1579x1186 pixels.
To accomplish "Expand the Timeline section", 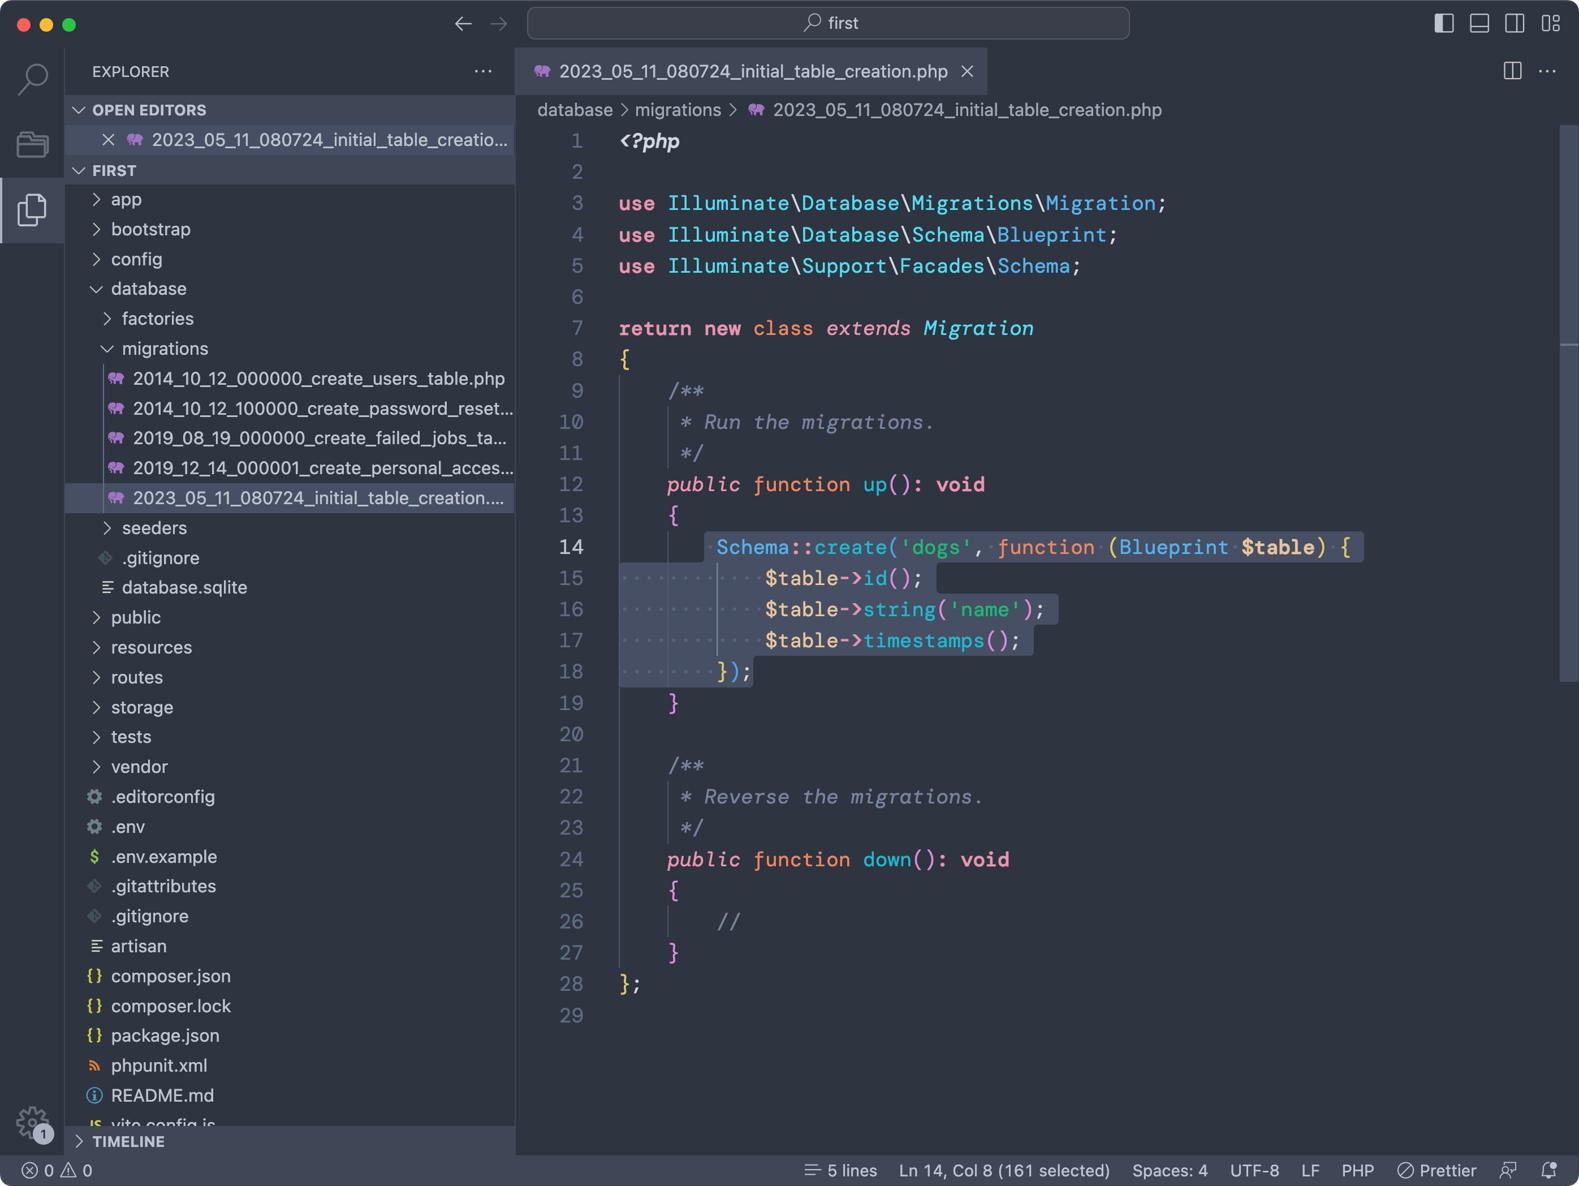I will [128, 1141].
